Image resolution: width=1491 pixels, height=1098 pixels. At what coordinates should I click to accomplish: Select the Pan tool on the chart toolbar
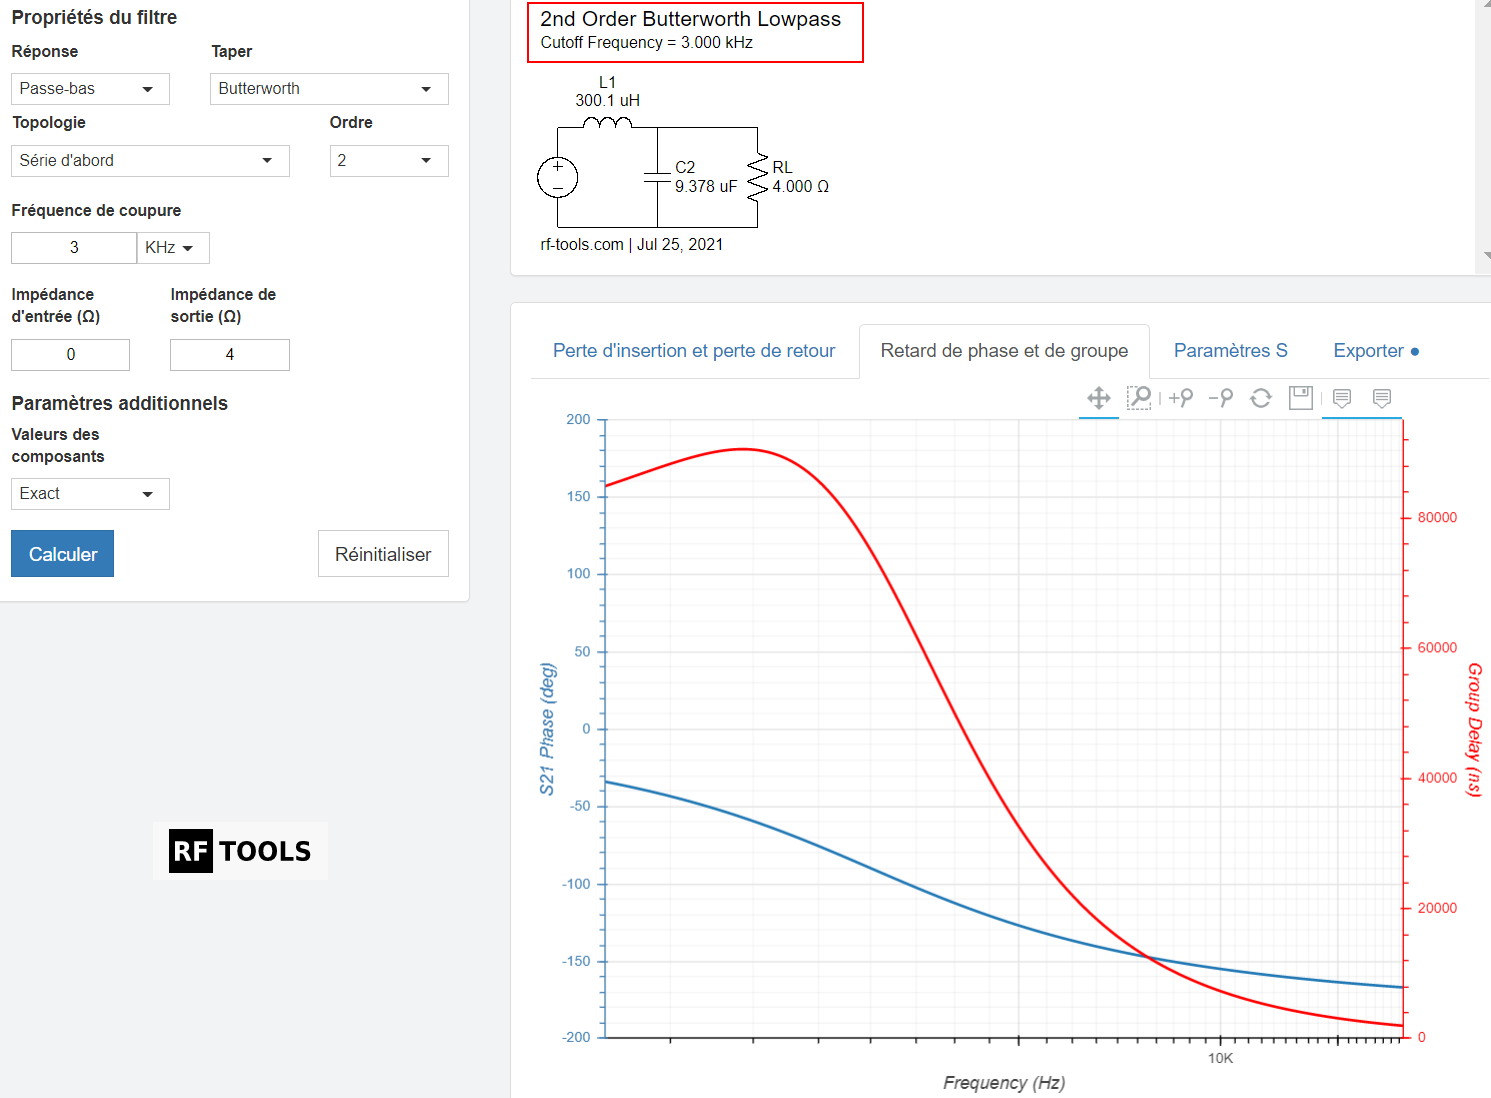1098,398
